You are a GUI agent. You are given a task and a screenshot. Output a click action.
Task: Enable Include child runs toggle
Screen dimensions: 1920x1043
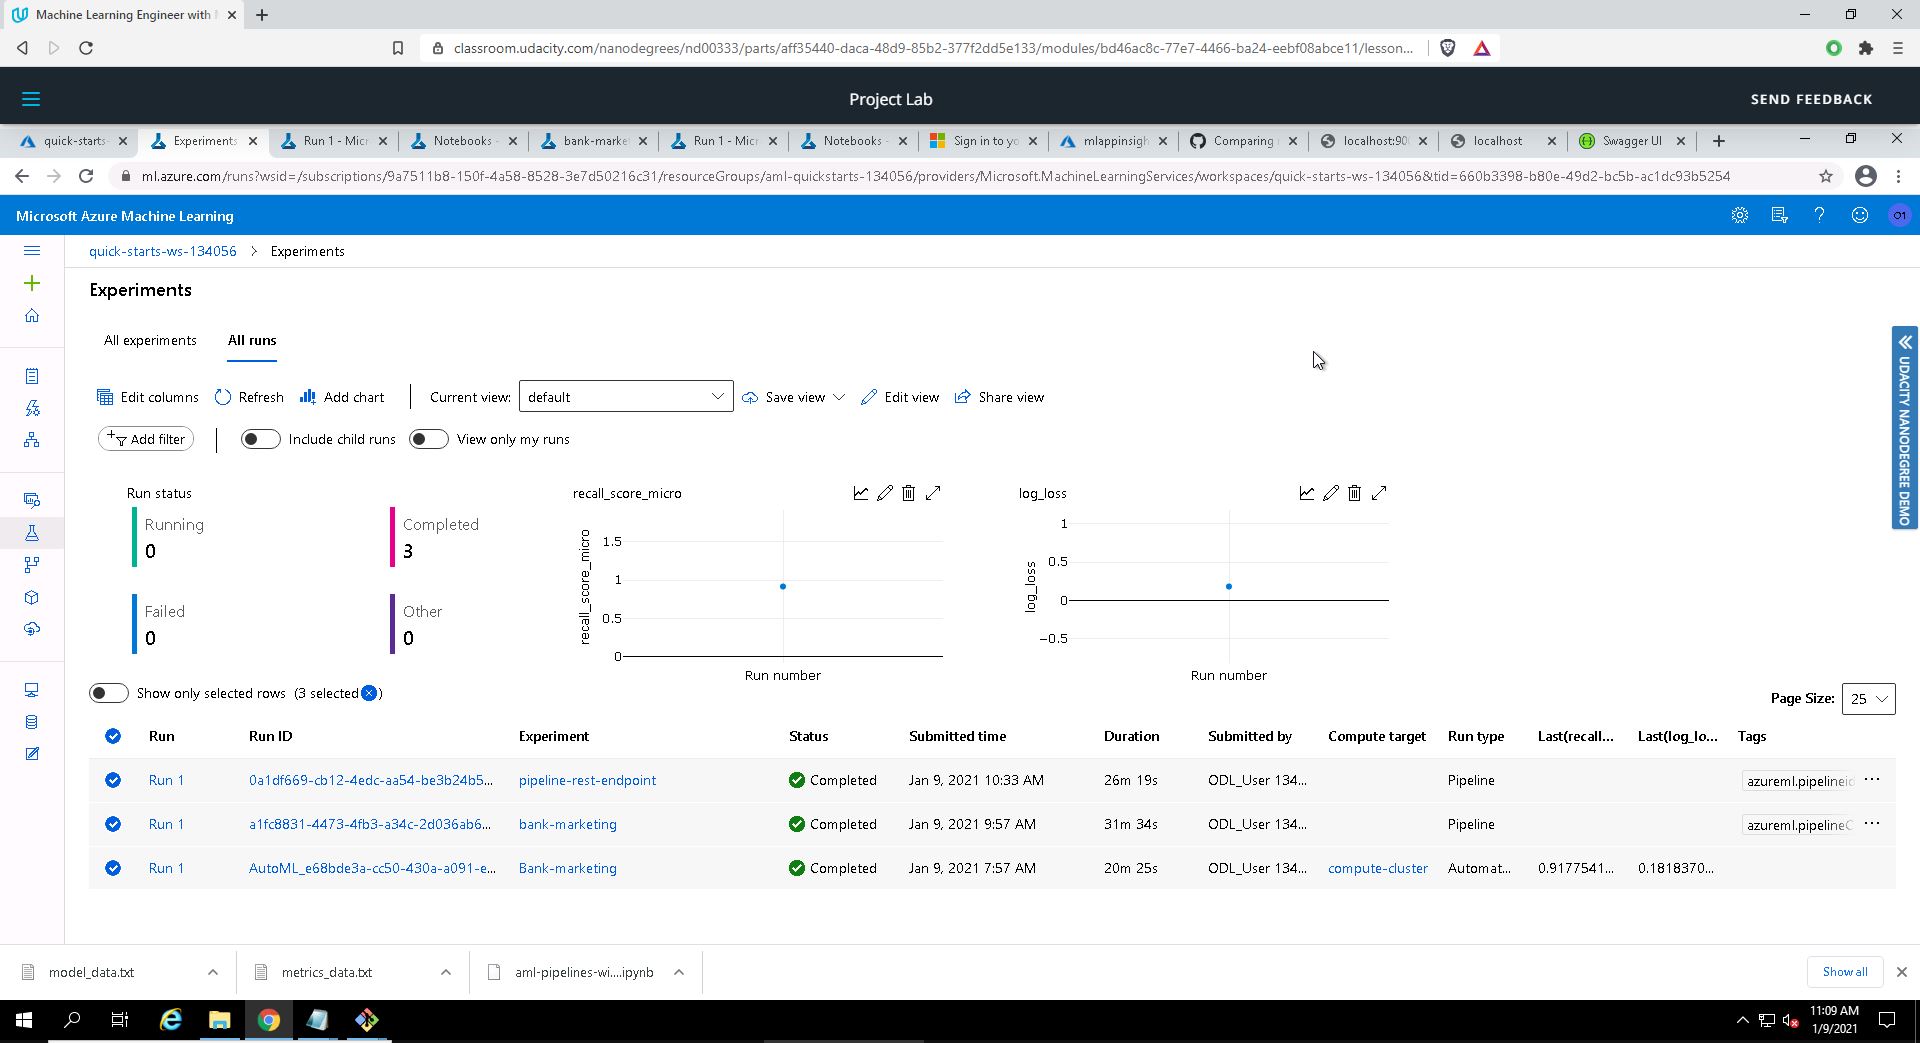click(x=260, y=439)
